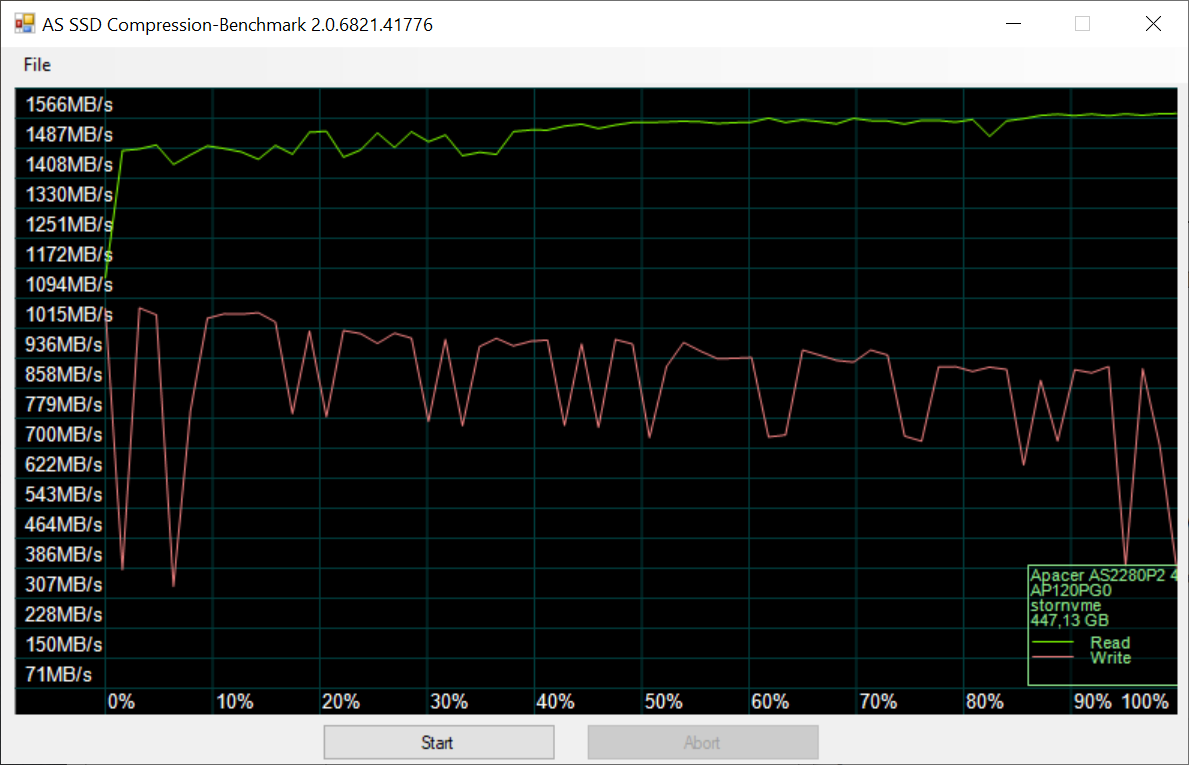1189x765 pixels.
Task: Maximize the benchmark window
Action: coord(1082,24)
